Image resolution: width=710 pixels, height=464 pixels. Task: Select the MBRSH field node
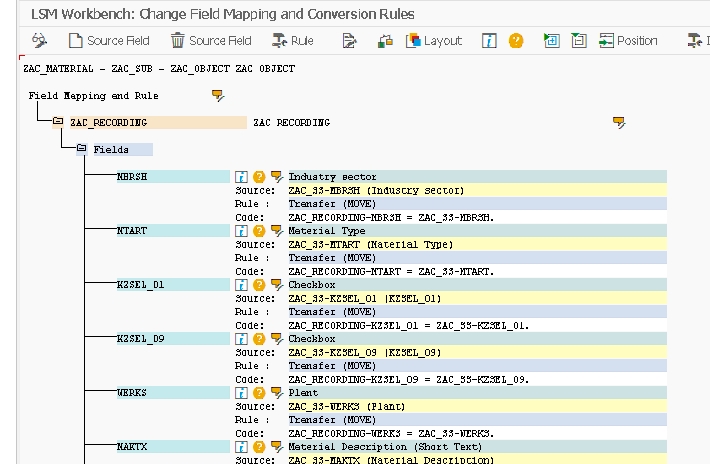[173, 177]
